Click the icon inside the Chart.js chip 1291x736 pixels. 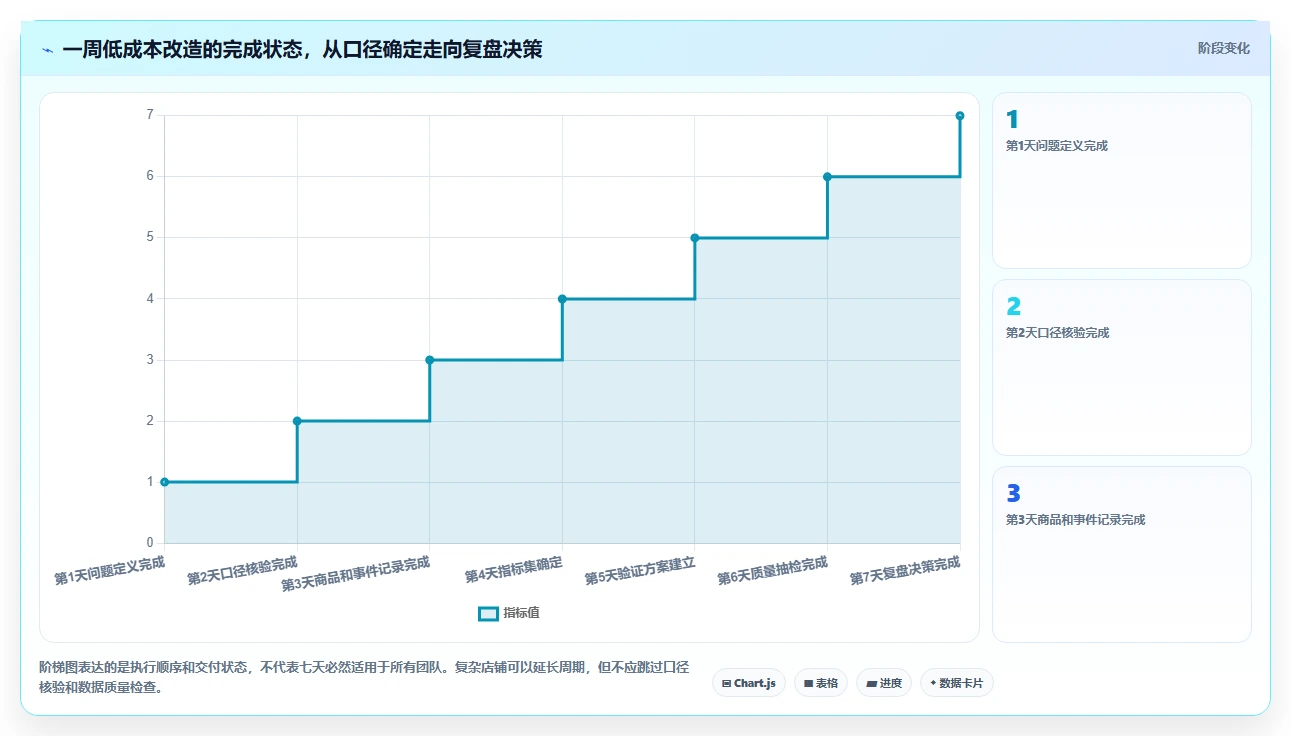(726, 684)
